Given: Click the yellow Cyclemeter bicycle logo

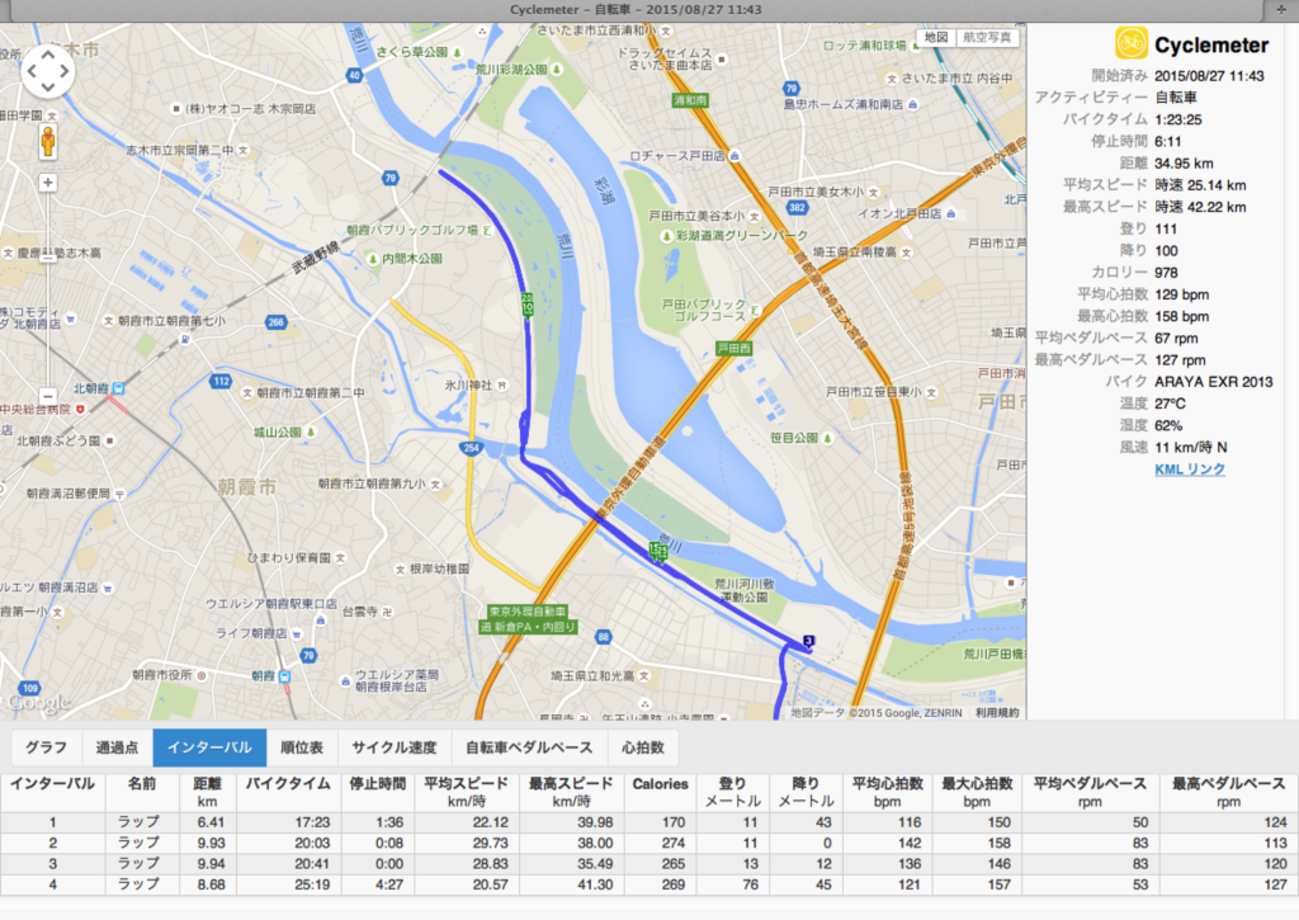Looking at the screenshot, I should (x=1131, y=43).
